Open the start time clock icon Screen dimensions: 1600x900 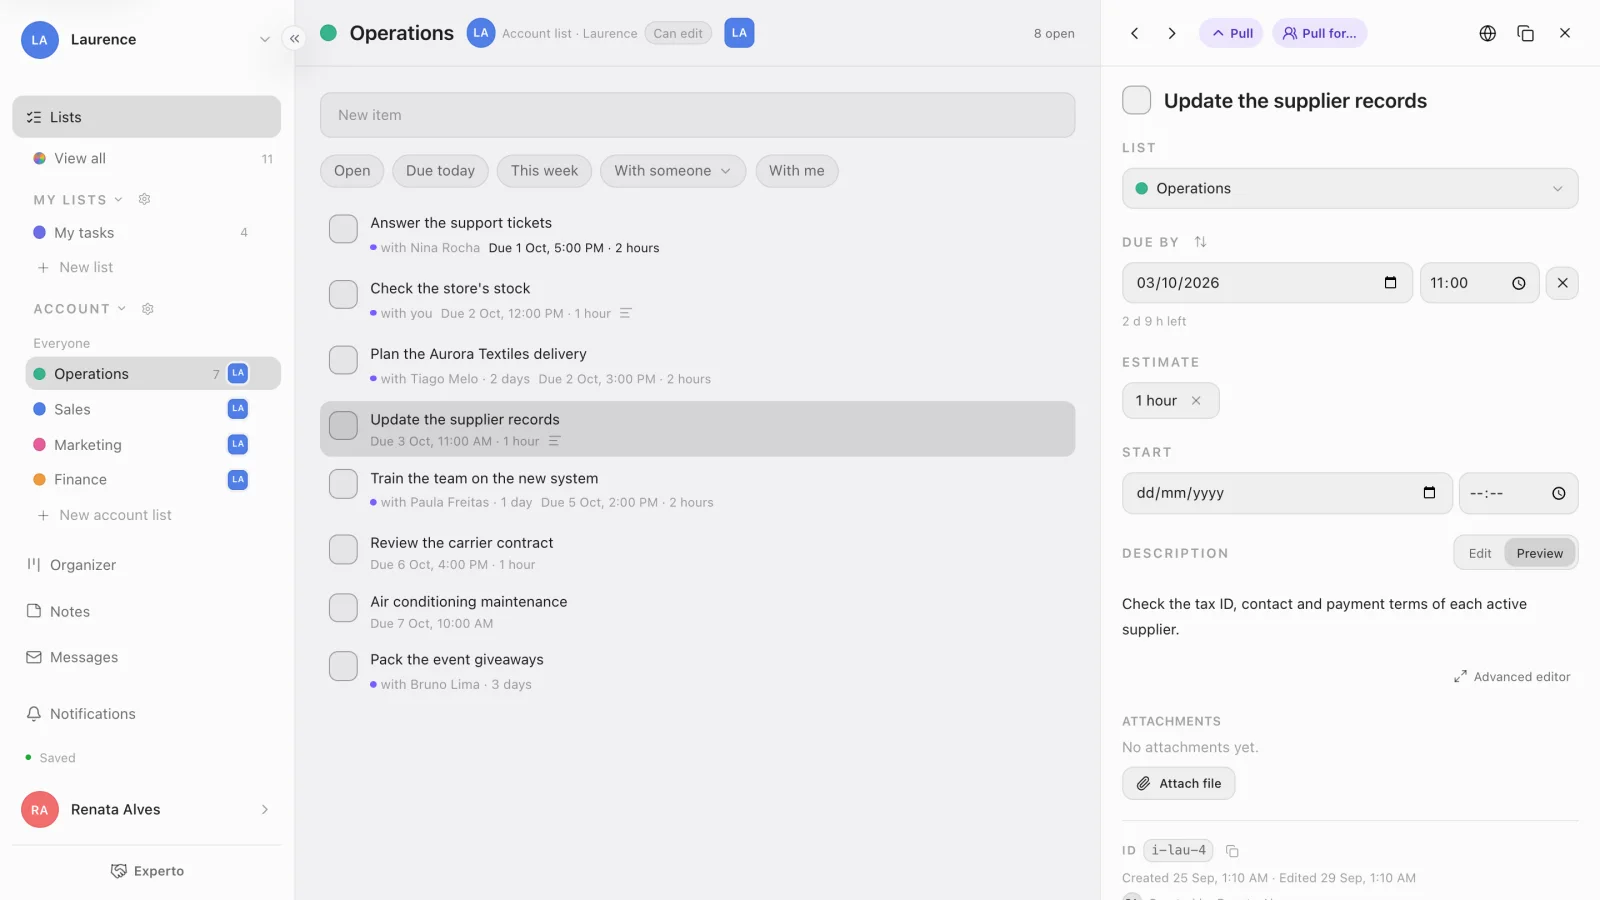point(1558,493)
